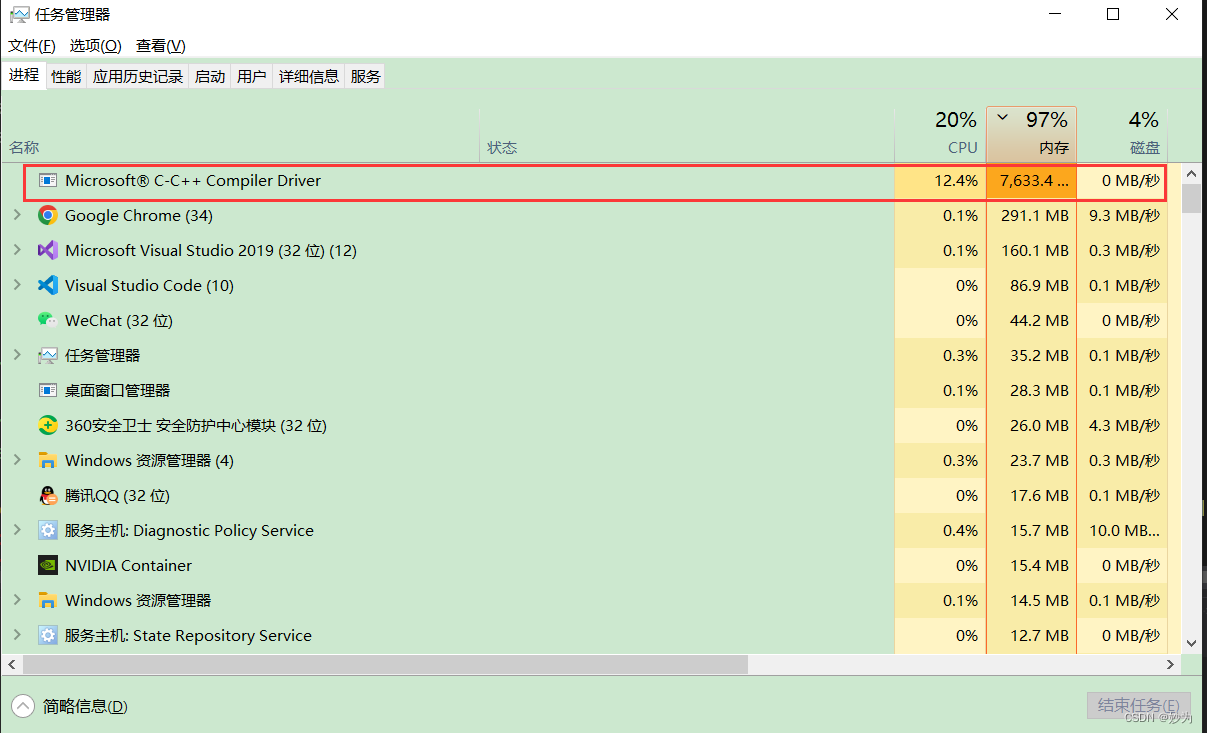Screen dimensions: 1207x733
Task: Maximize the Task Manager window
Action: coord(1113,14)
